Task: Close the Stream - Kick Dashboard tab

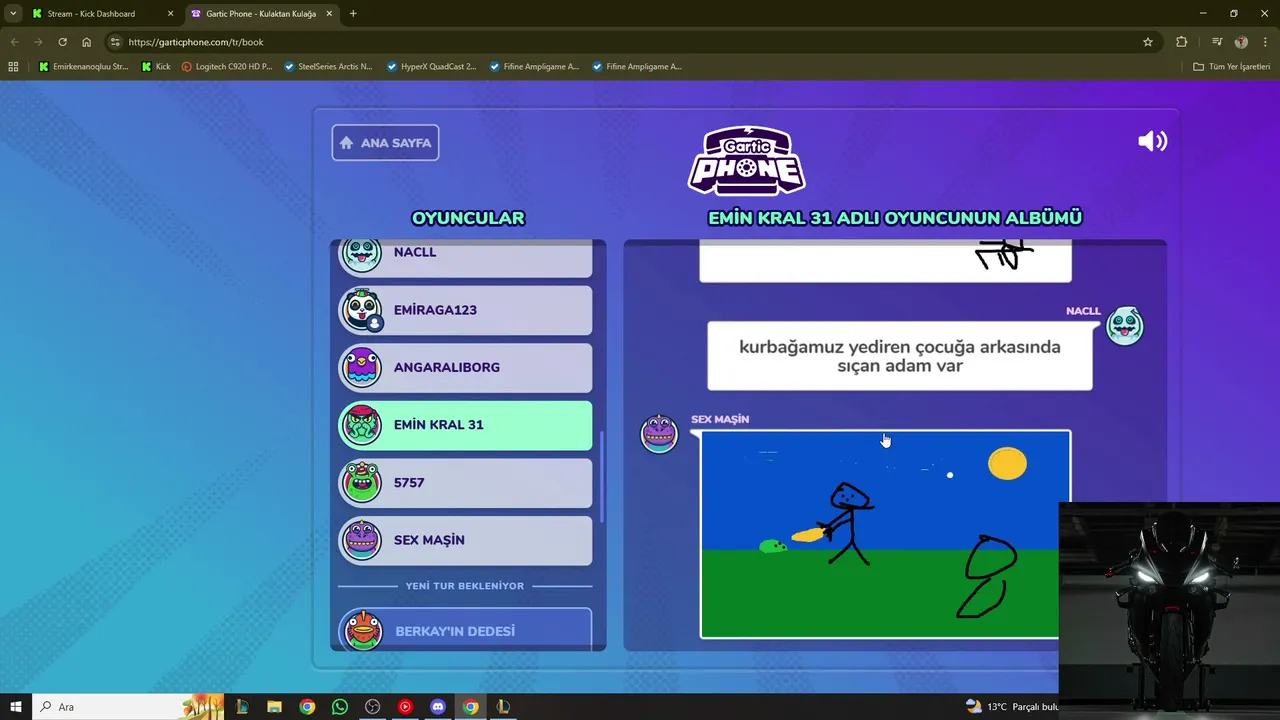Action: click(x=170, y=14)
